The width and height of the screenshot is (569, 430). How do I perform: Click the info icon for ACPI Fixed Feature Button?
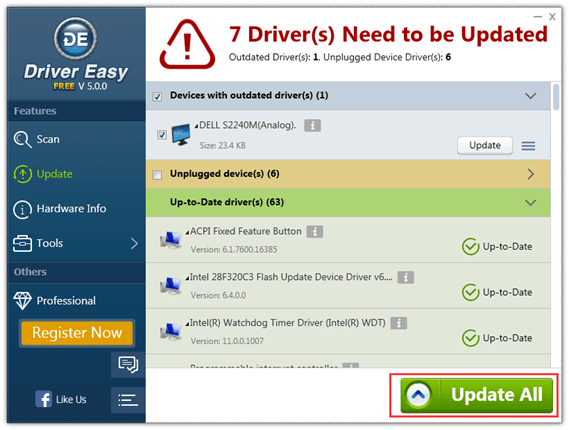click(315, 231)
